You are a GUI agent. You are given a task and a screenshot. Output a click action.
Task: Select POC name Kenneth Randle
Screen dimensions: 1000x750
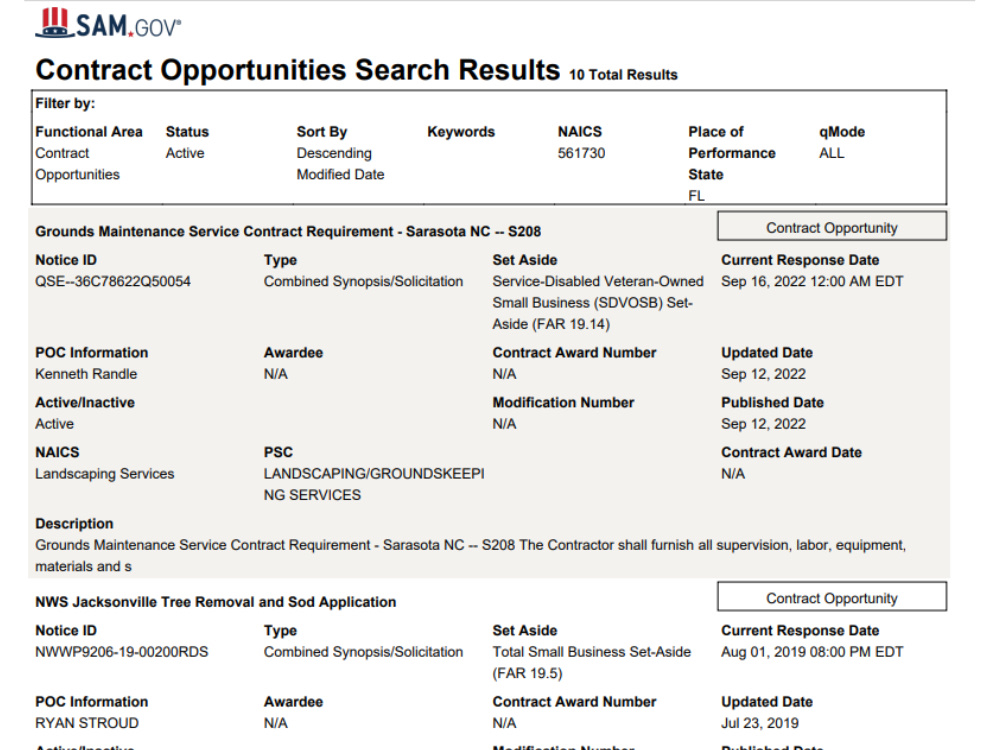pos(86,374)
